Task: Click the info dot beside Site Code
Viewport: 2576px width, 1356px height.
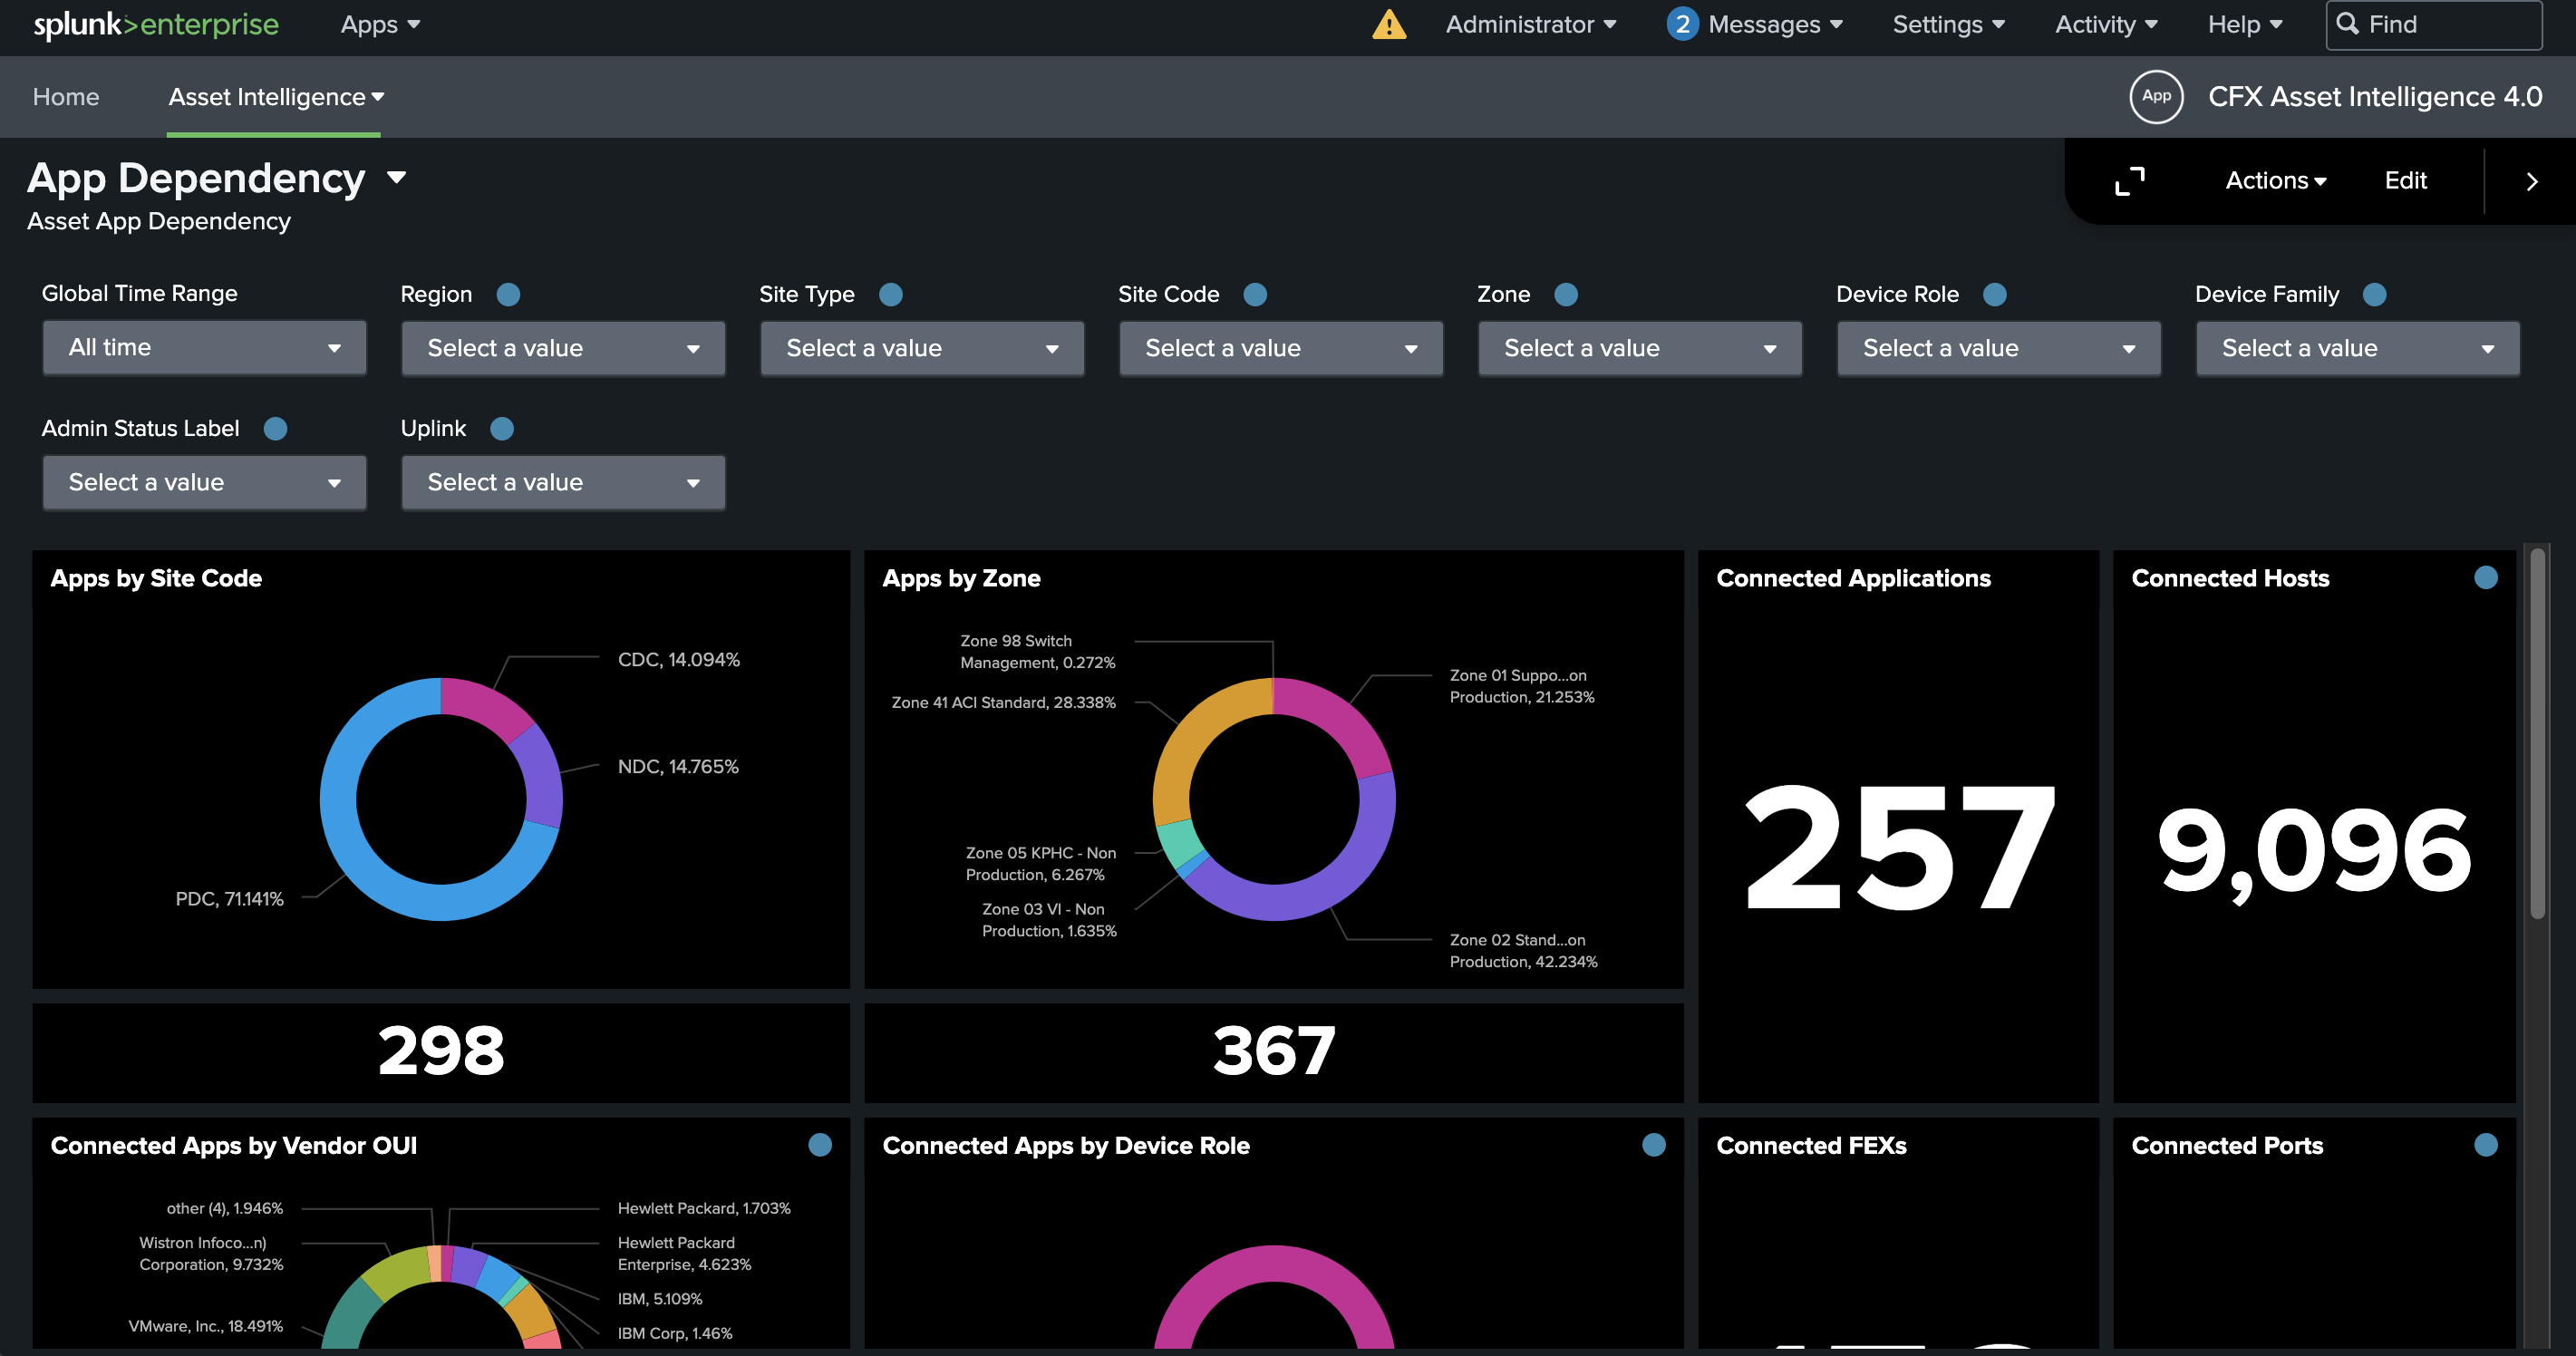Action: click(x=1255, y=294)
